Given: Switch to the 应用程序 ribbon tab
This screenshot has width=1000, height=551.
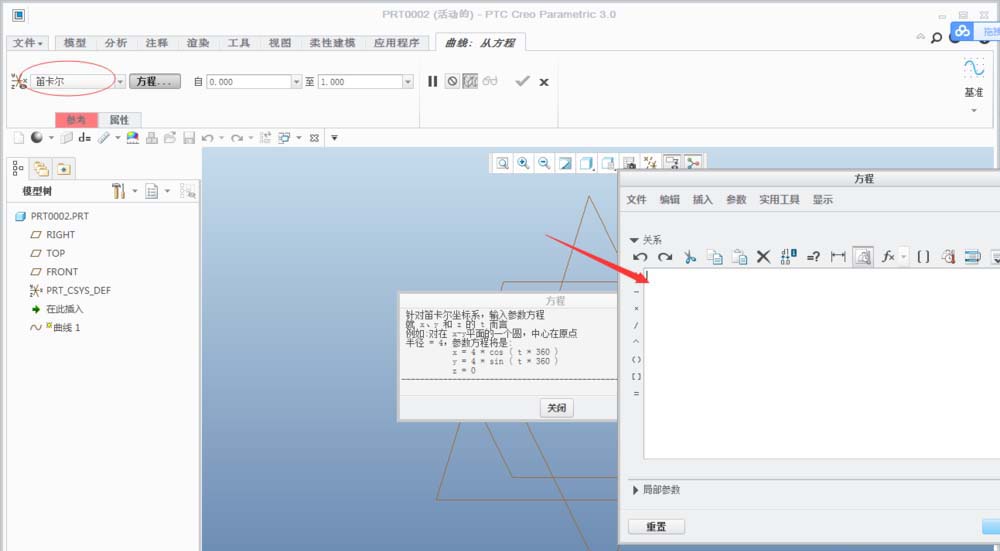Looking at the screenshot, I should click(397, 43).
